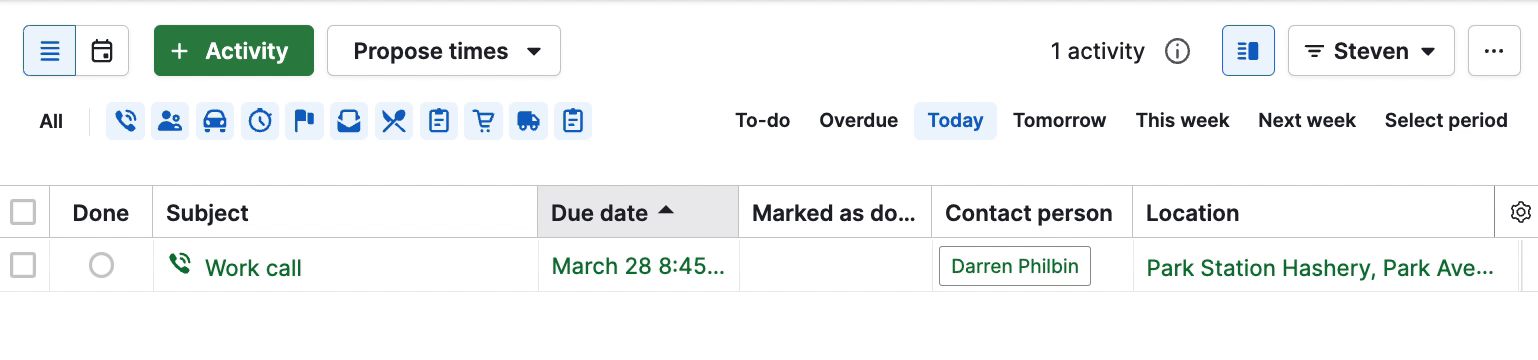Mark Work call as done
The width and height of the screenshot is (1538, 360).
click(x=101, y=266)
